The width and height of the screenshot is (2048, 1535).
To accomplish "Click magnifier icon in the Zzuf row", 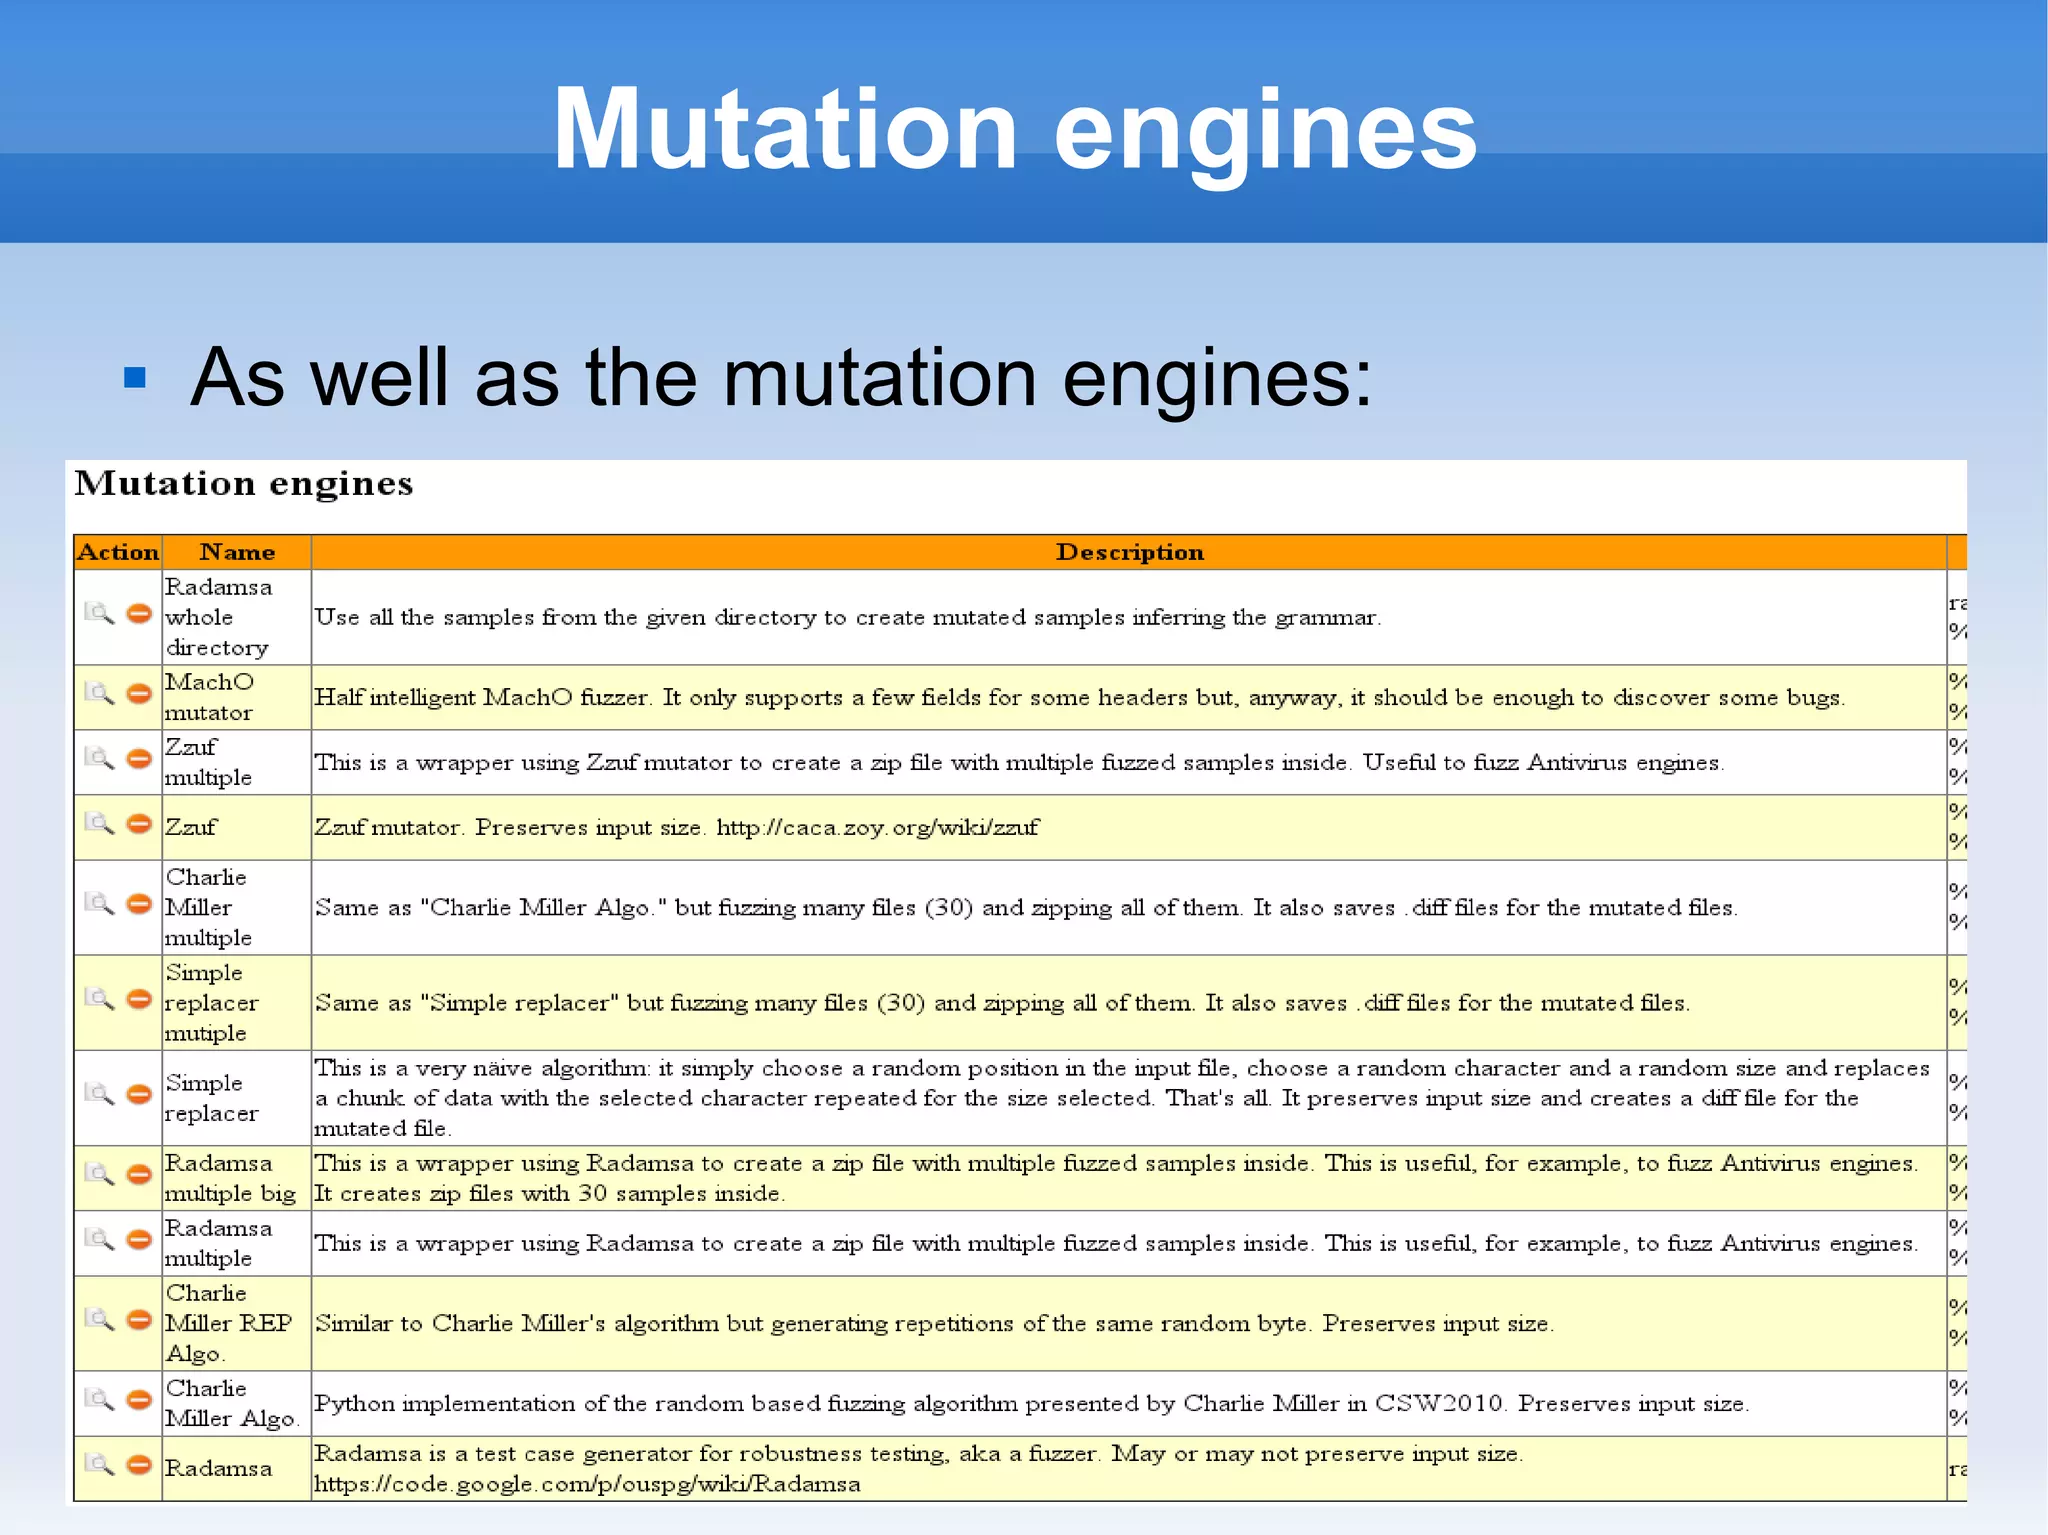I will (x=99, y=824).
